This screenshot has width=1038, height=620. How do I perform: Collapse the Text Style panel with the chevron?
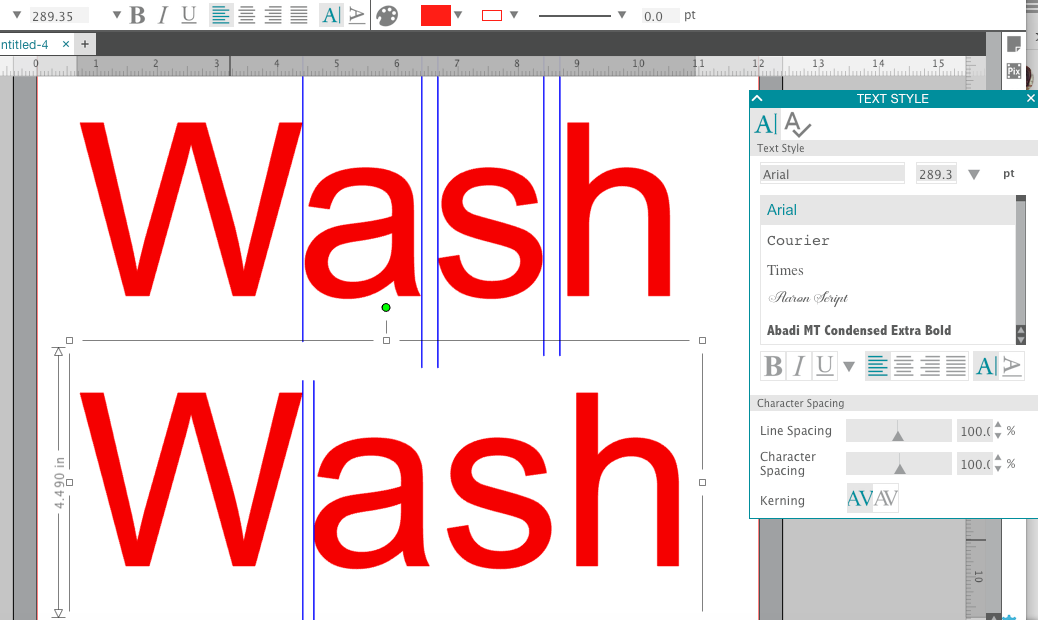point(757,98)
